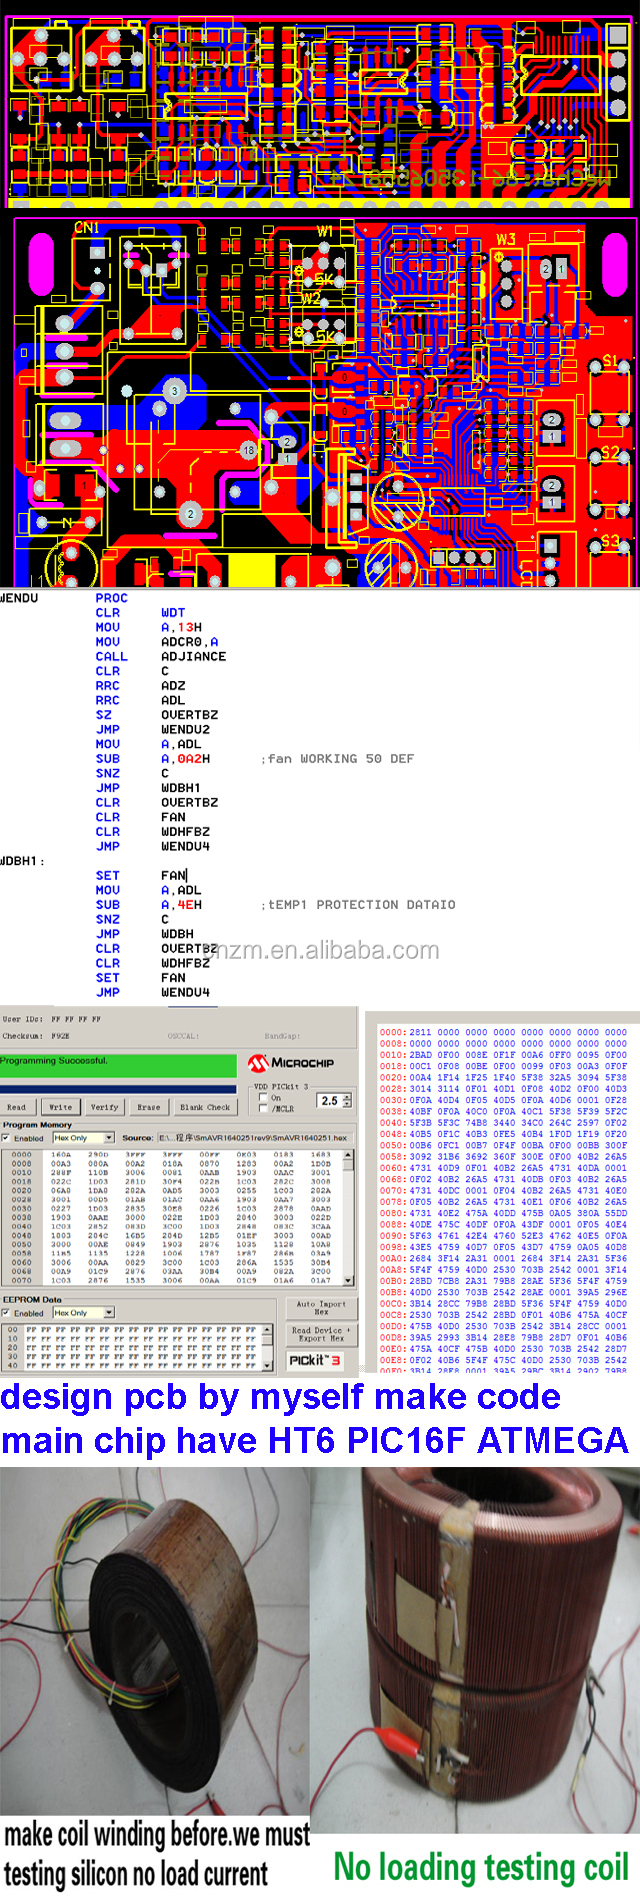The width and height of the screenshot is (640, 1896).
Task: Click the Program Memory scroll-down arrow
Action: [348, 1280]
